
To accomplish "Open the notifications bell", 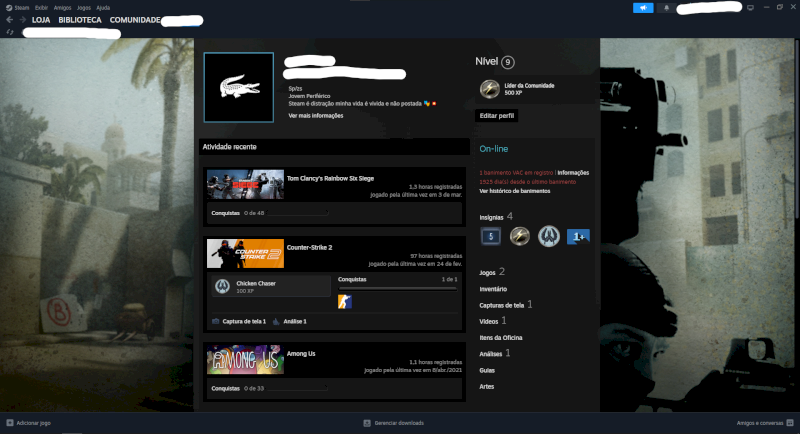I will click(x=666, y=8).
